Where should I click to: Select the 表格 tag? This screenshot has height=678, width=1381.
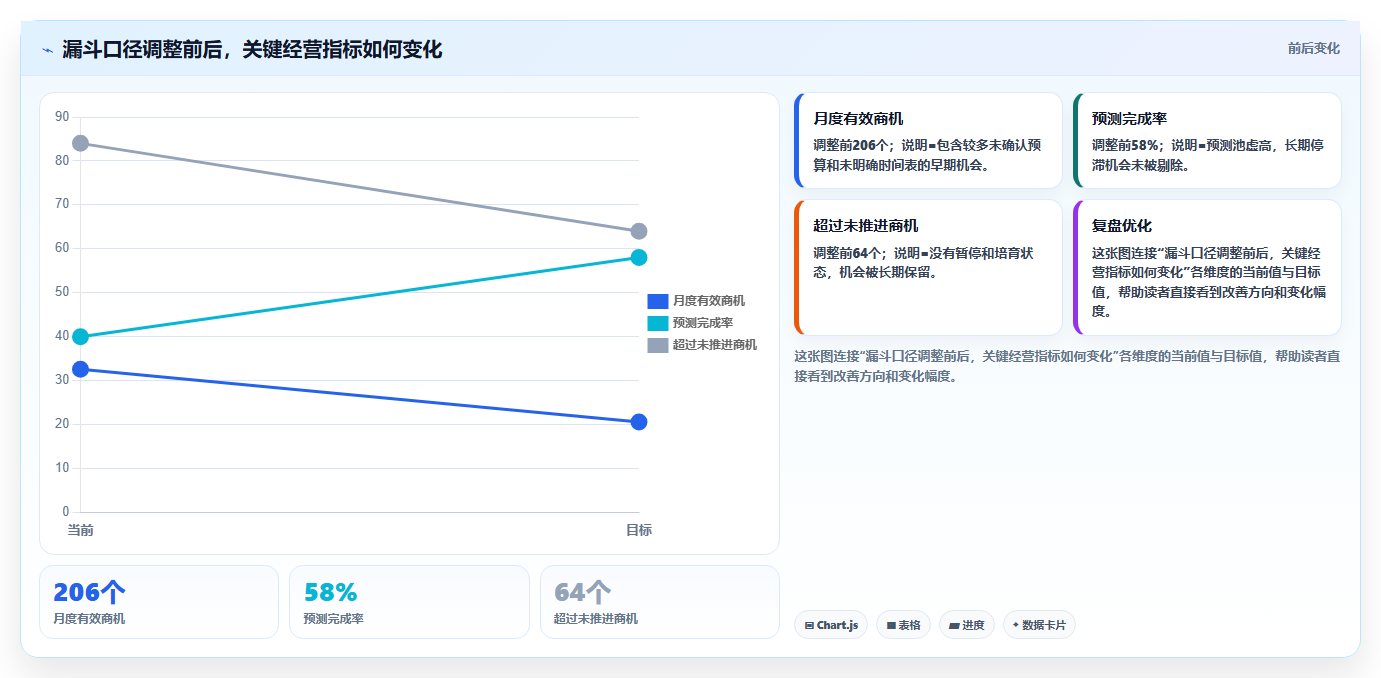coord(903,625)
